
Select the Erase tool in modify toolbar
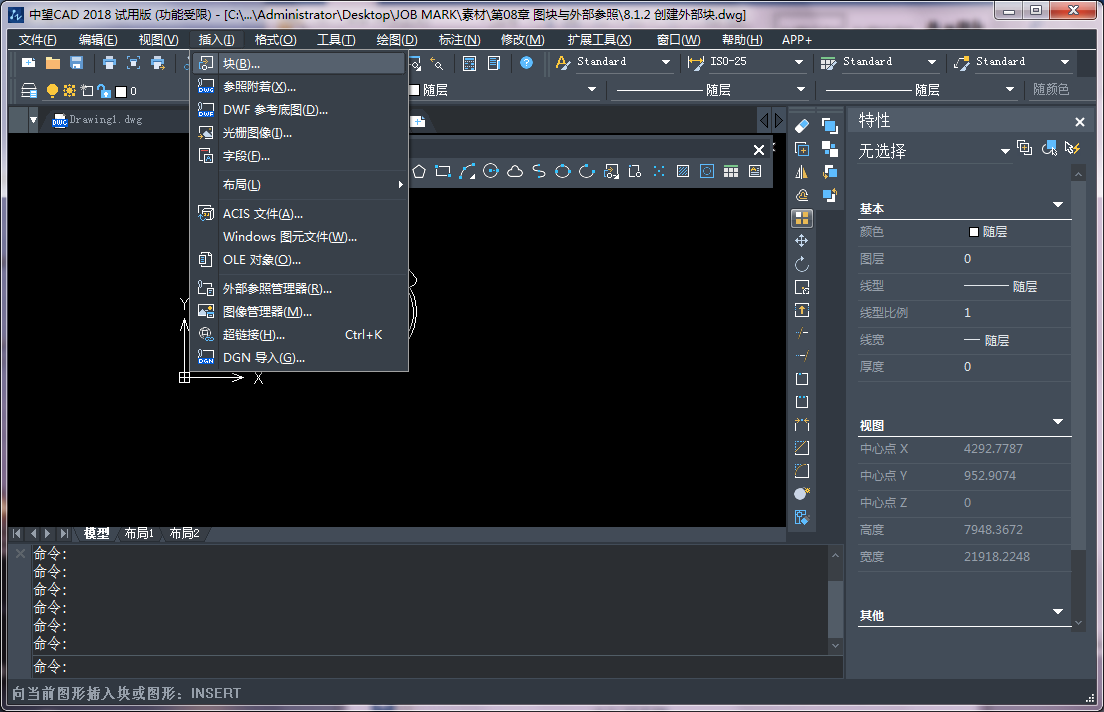pos(802,126)
